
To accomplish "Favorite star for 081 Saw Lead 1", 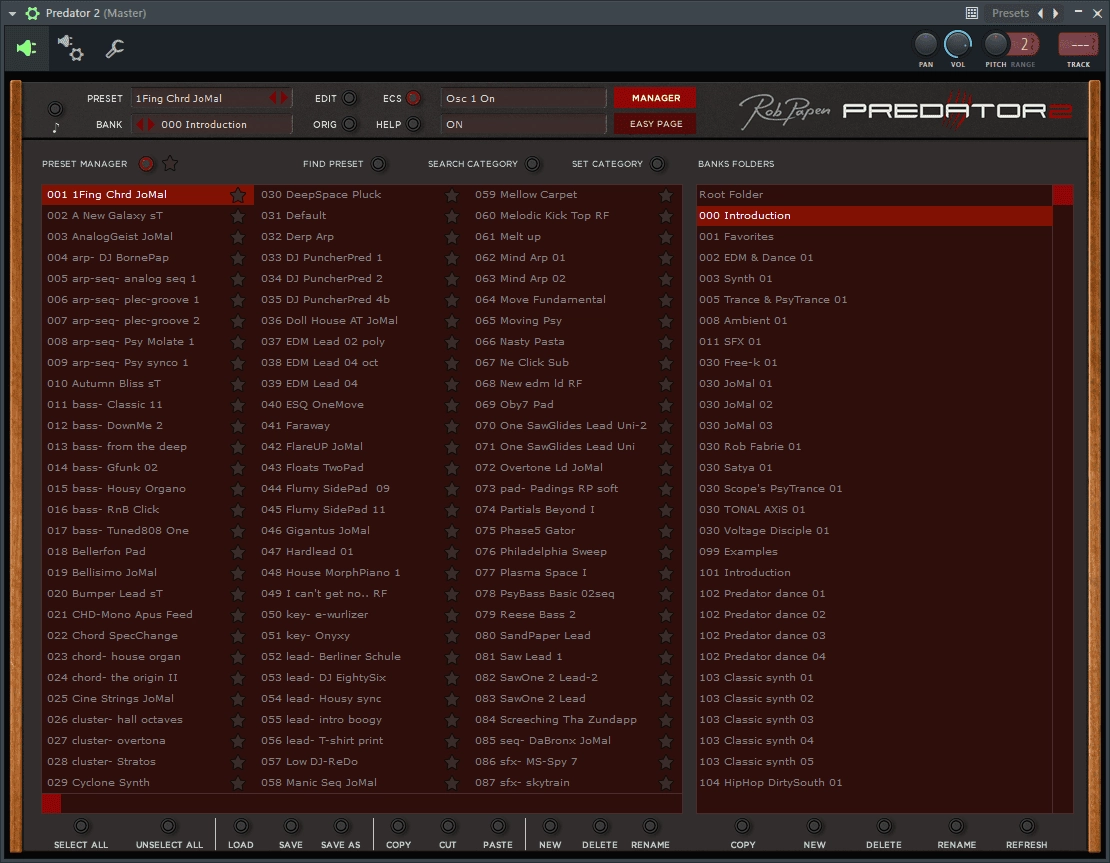I will [x=665, y=657].
